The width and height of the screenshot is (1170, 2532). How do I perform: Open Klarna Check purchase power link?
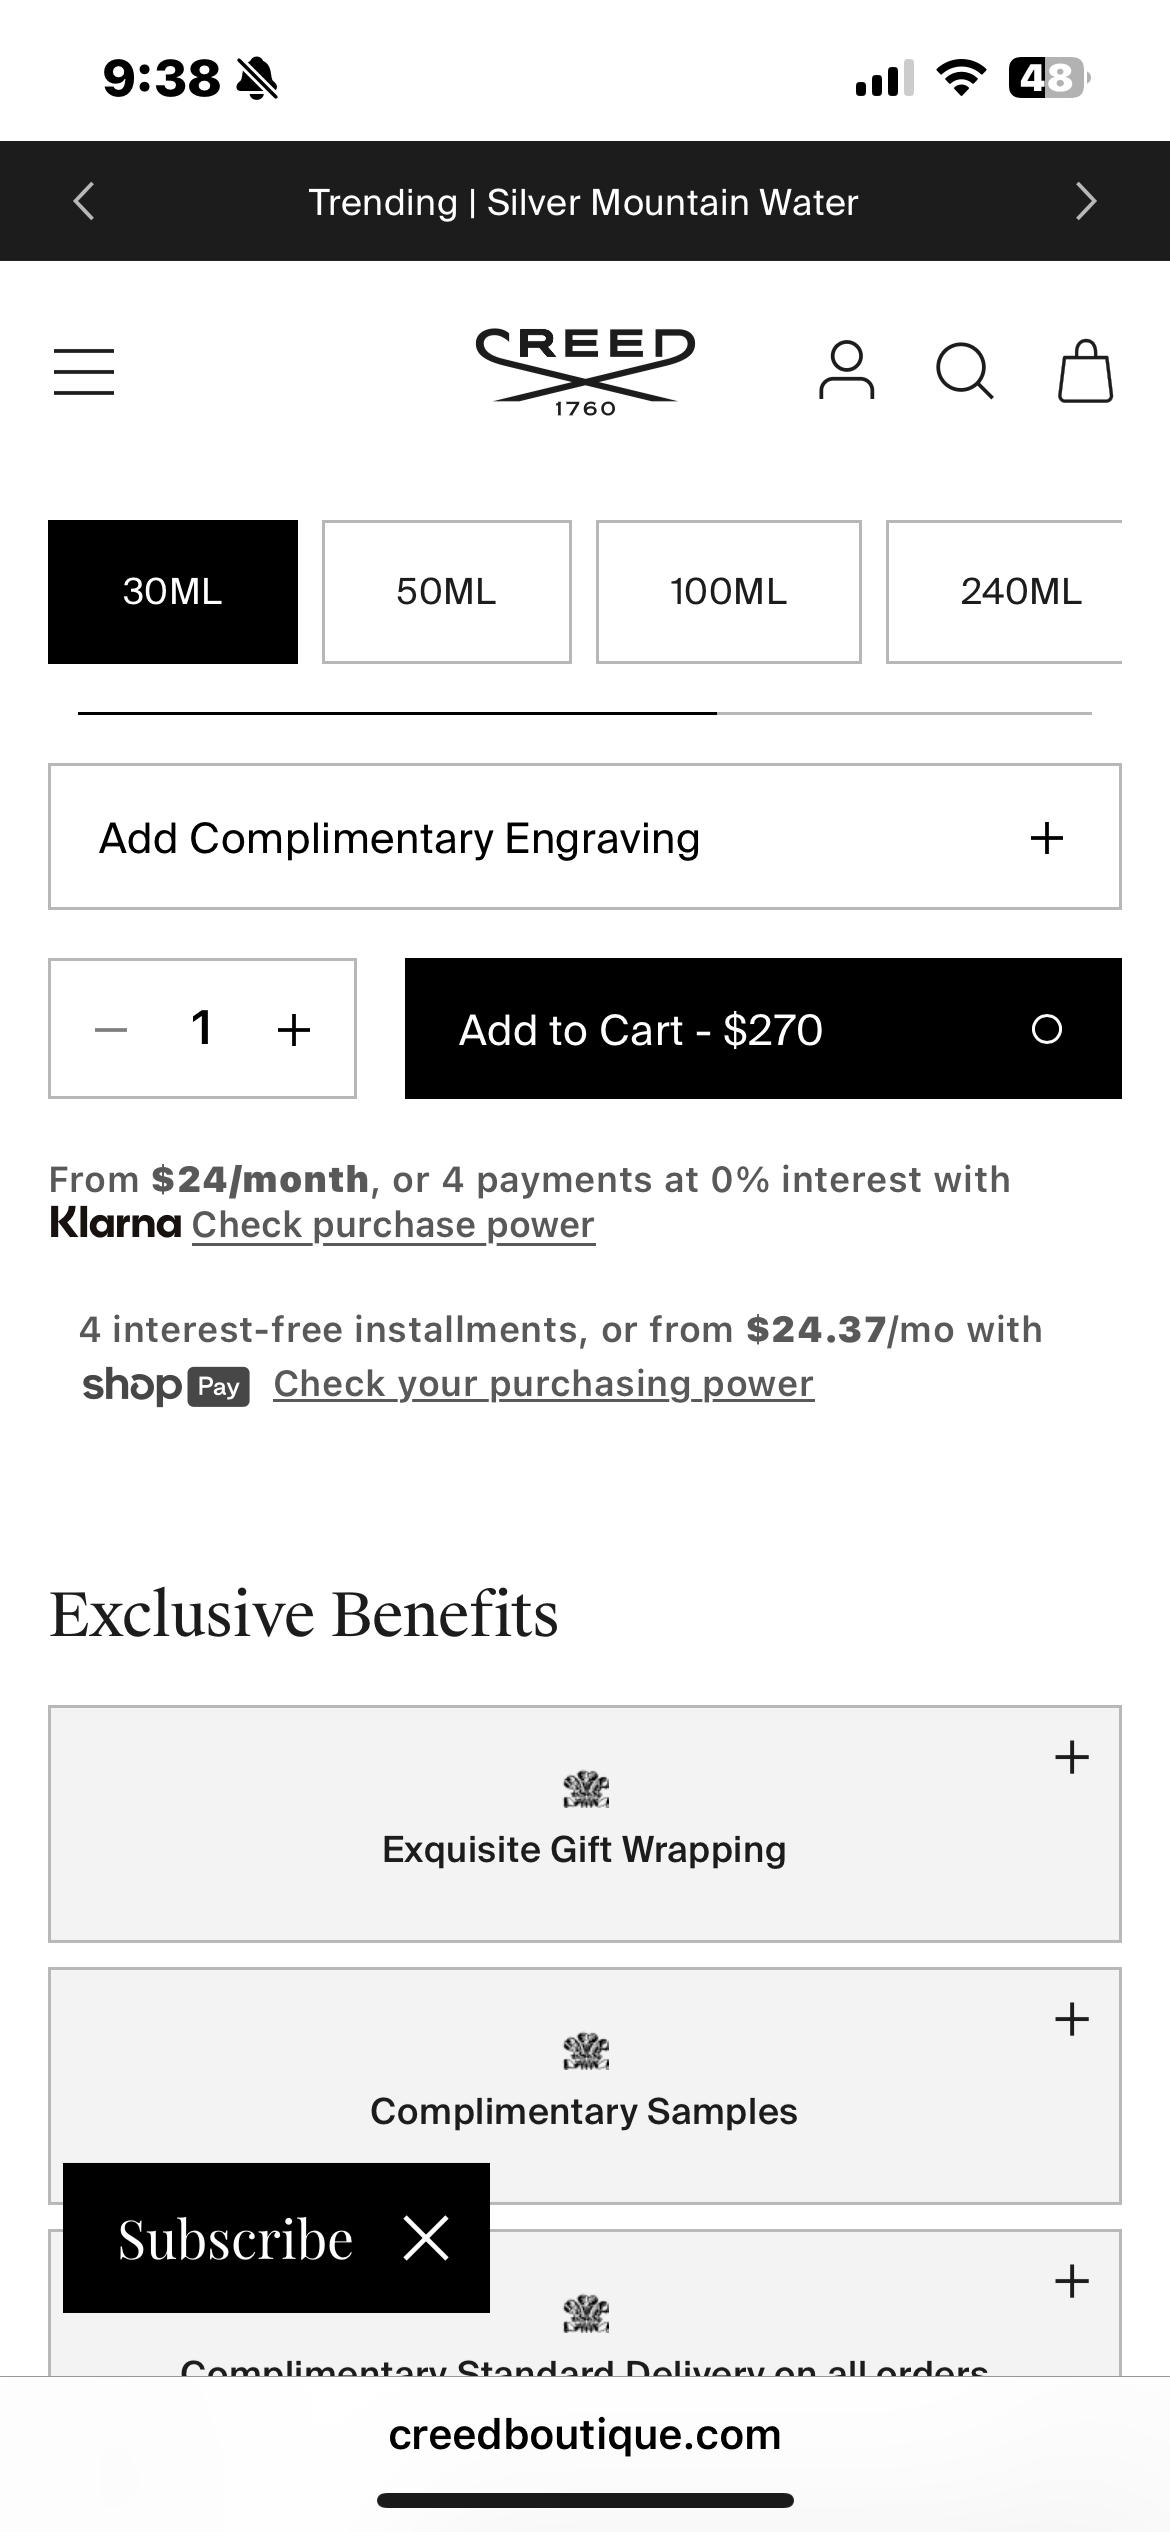coord(393,1225)
